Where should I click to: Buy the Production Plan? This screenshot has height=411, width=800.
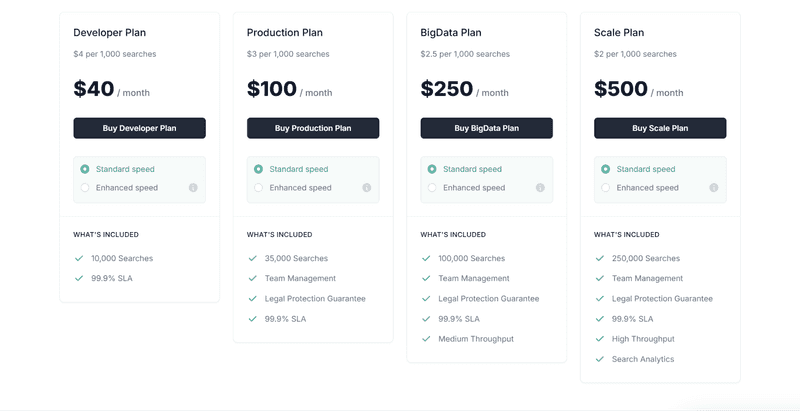coord(313,128)
